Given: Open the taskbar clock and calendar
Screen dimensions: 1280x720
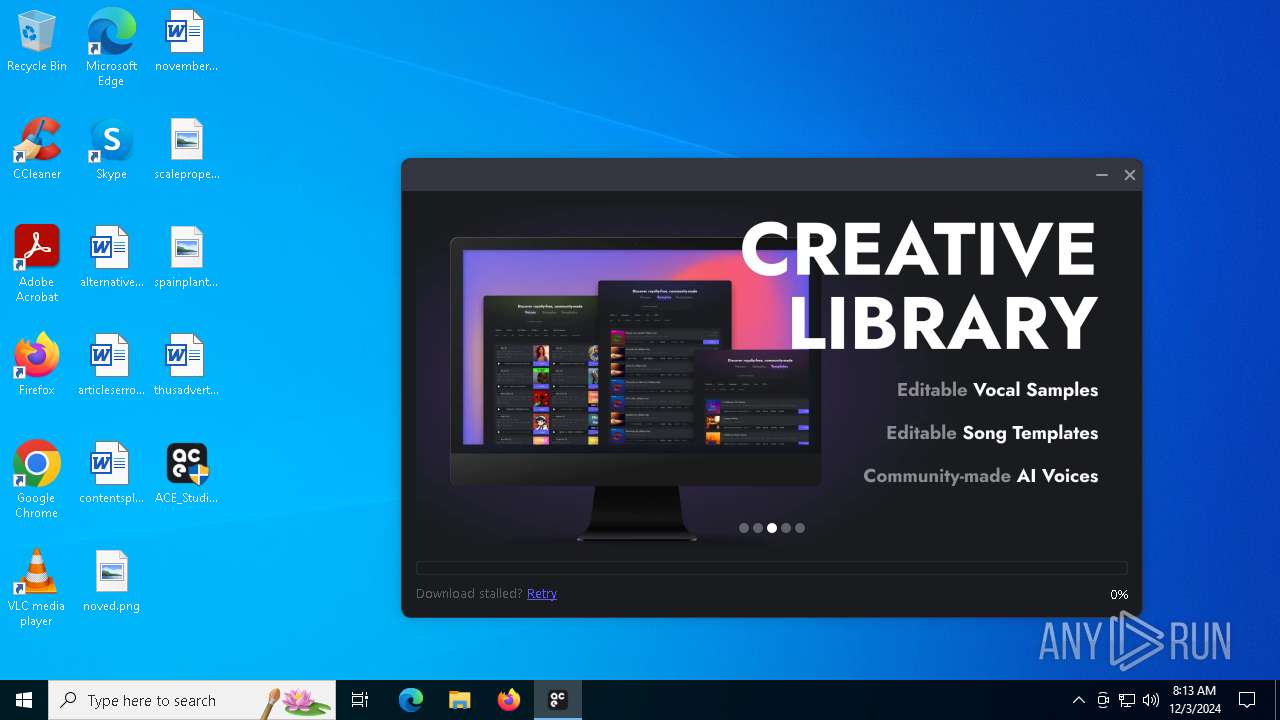Looking at the screenshot, I should pos(1195,700).
